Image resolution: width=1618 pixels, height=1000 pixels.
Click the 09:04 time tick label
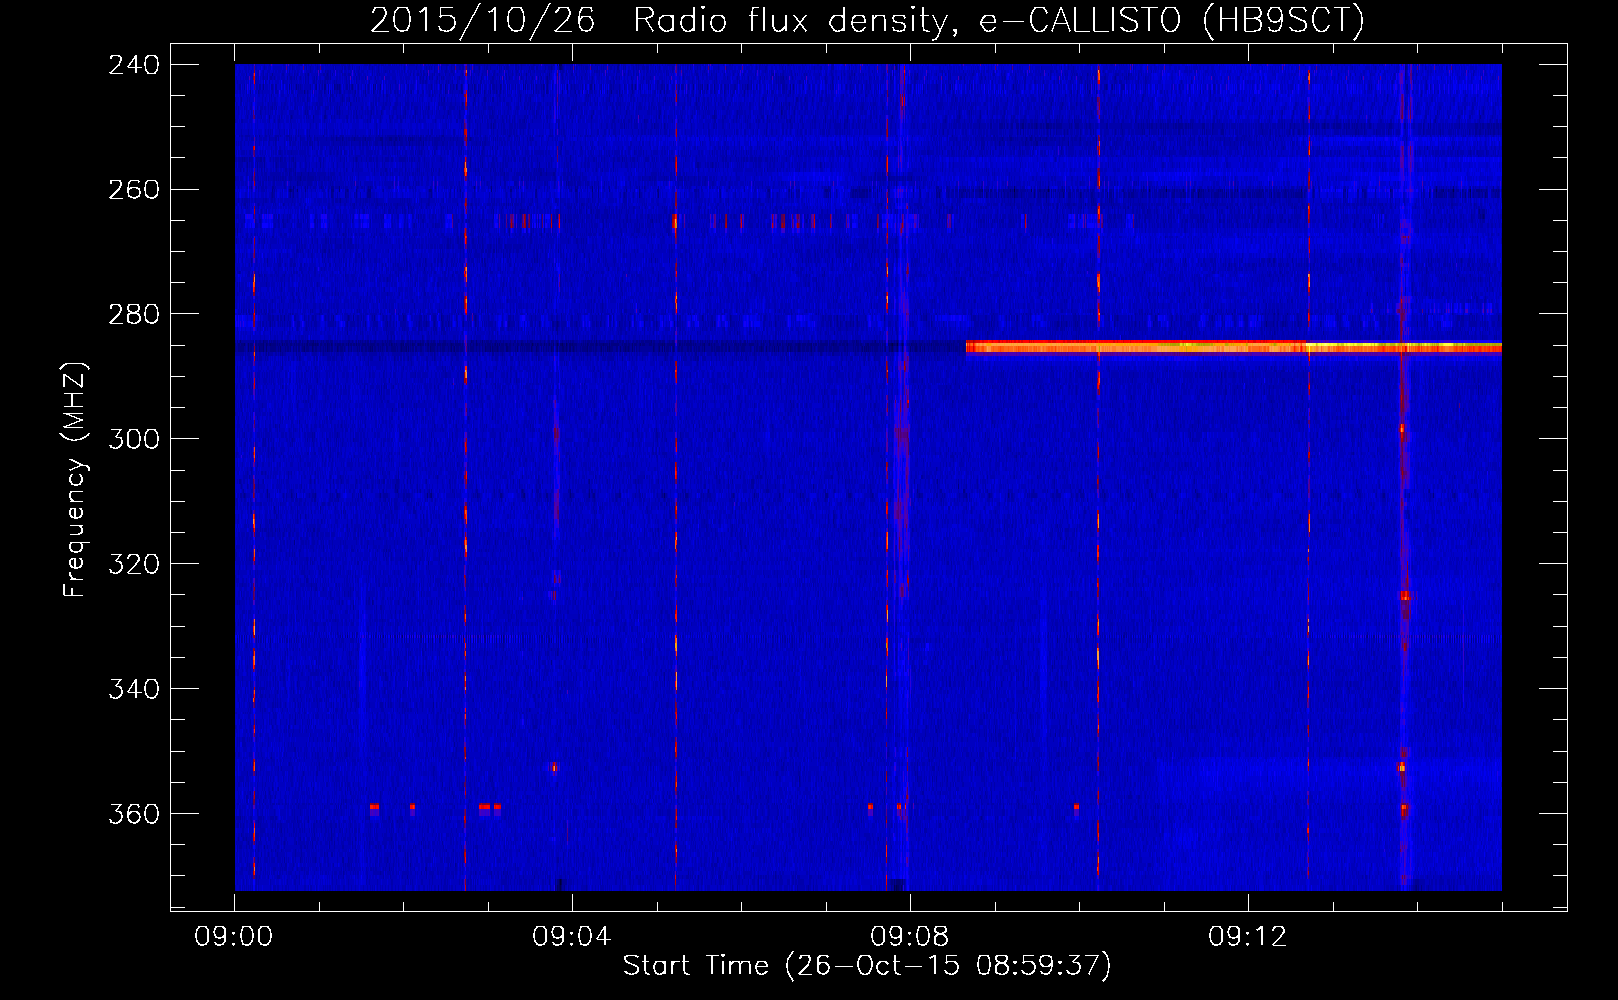click(x=572, y=937)
